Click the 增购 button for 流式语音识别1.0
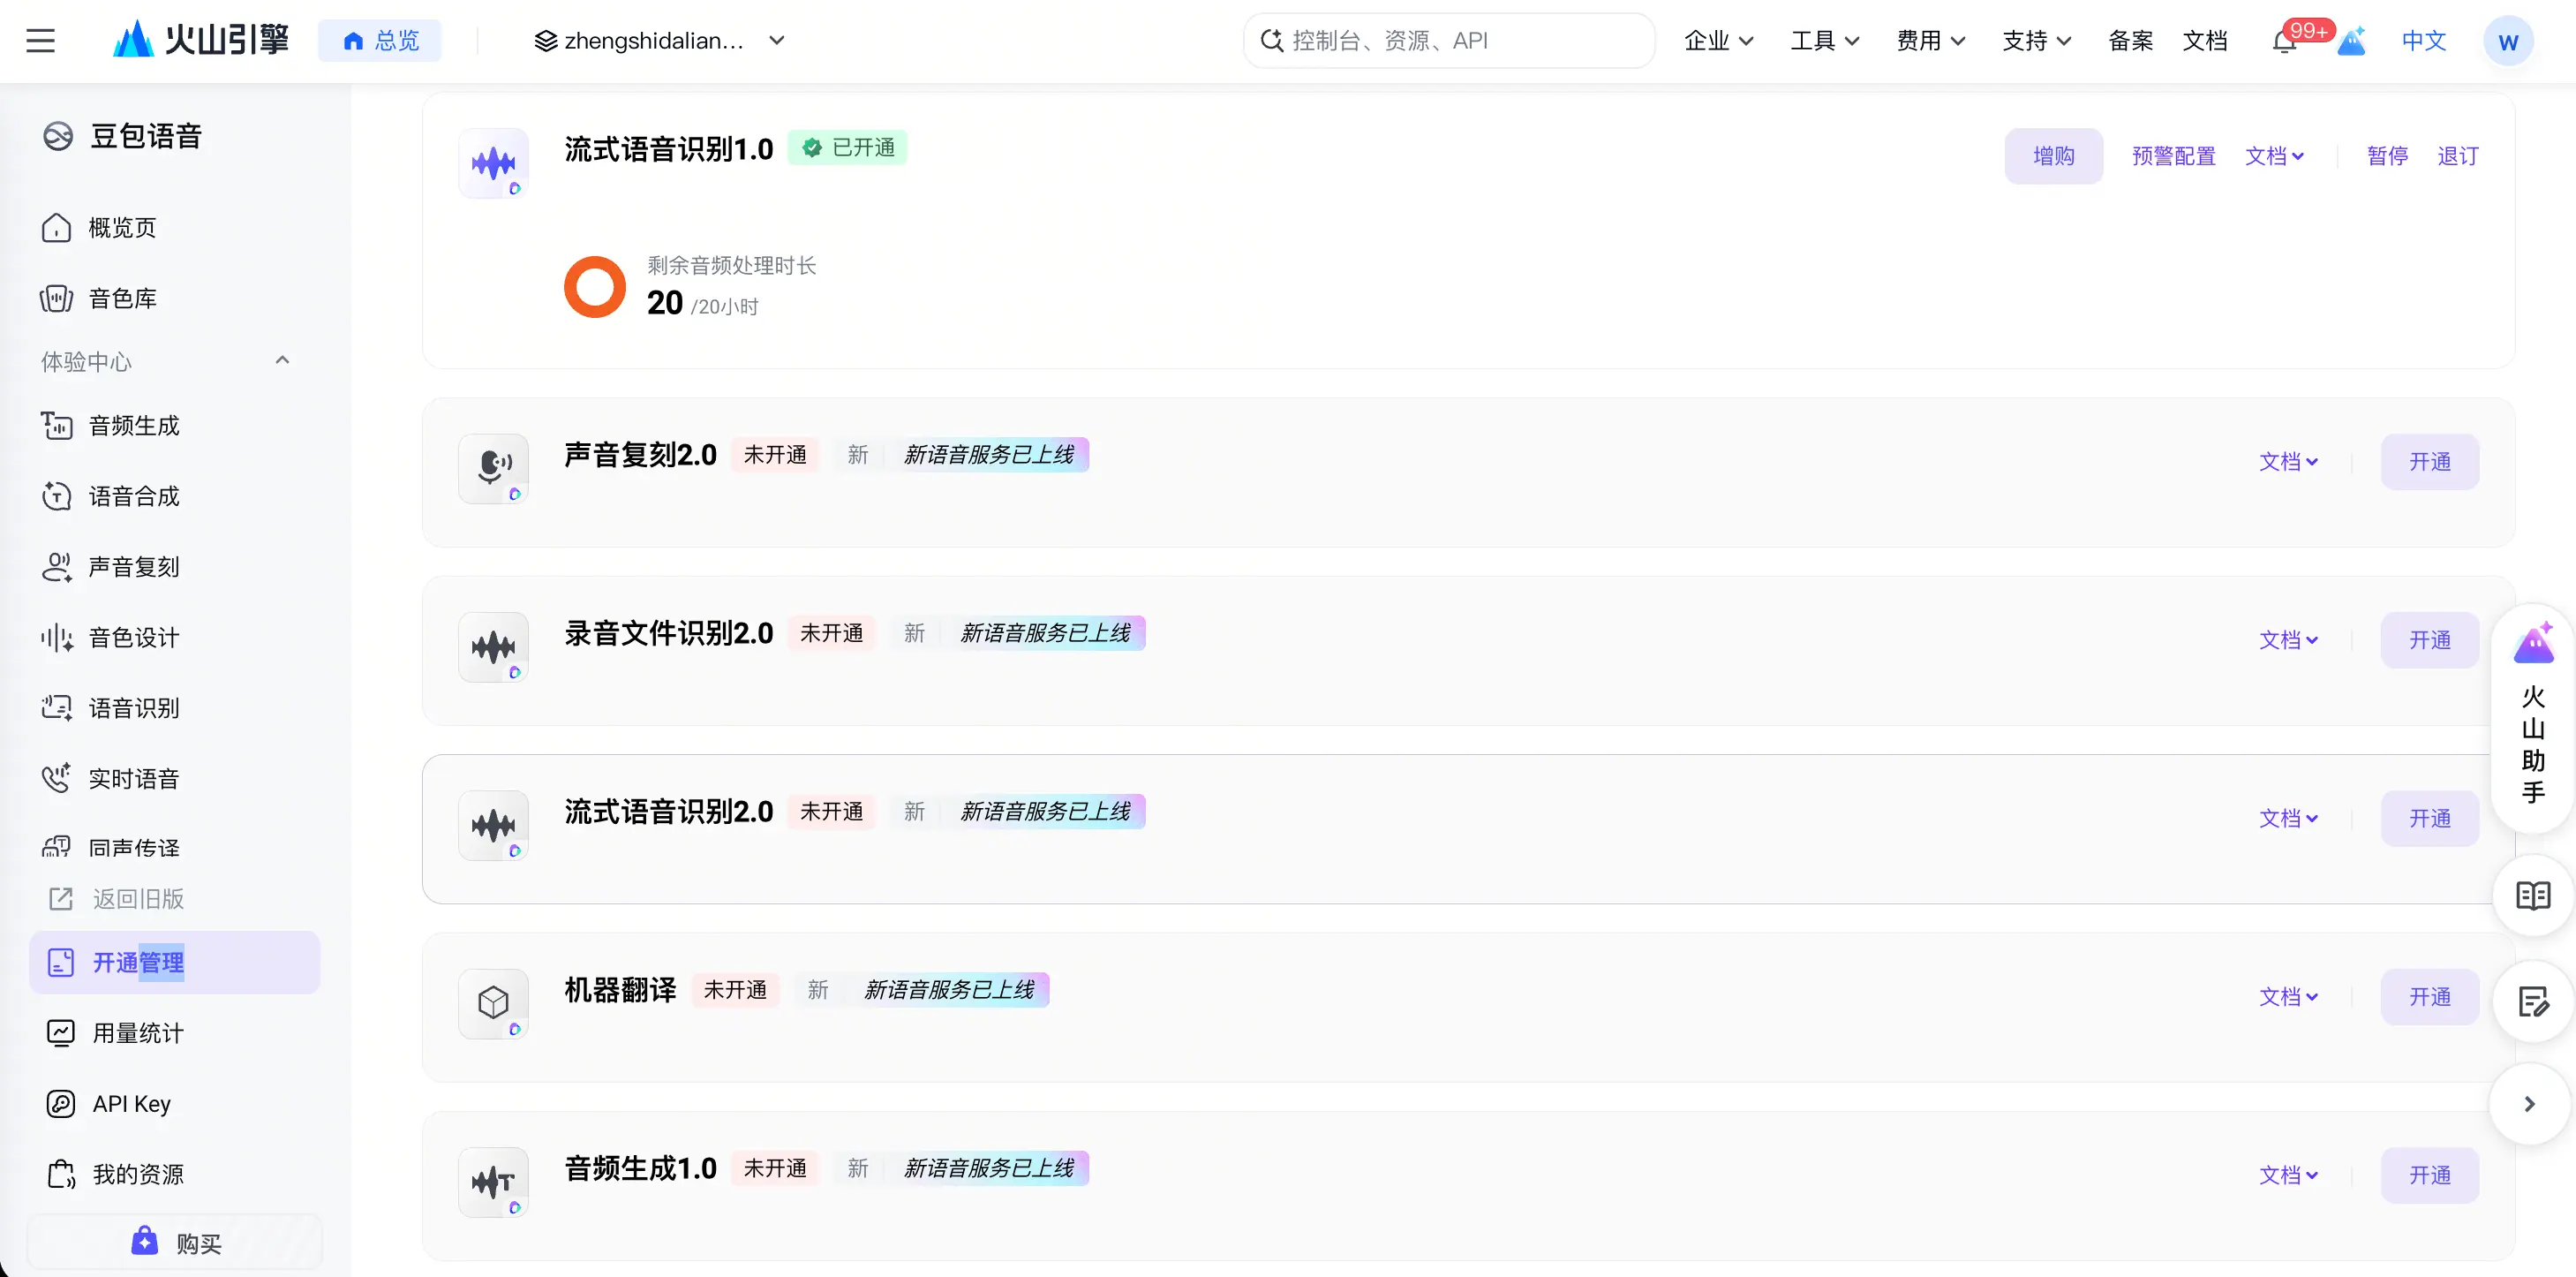Screen dimensions: 2576x1277 click(x=2054, y=156)
